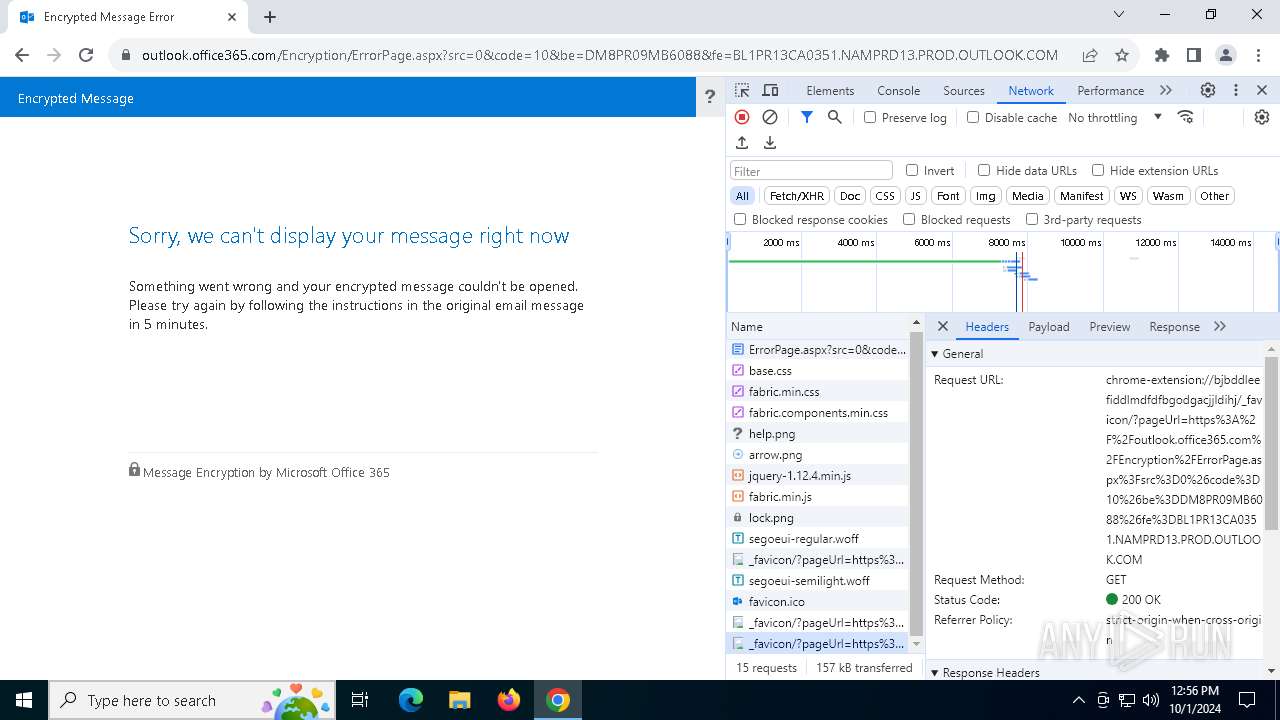The image size is (1280, 720).
Task: Close the request details pane
Action: coord(943,327)
